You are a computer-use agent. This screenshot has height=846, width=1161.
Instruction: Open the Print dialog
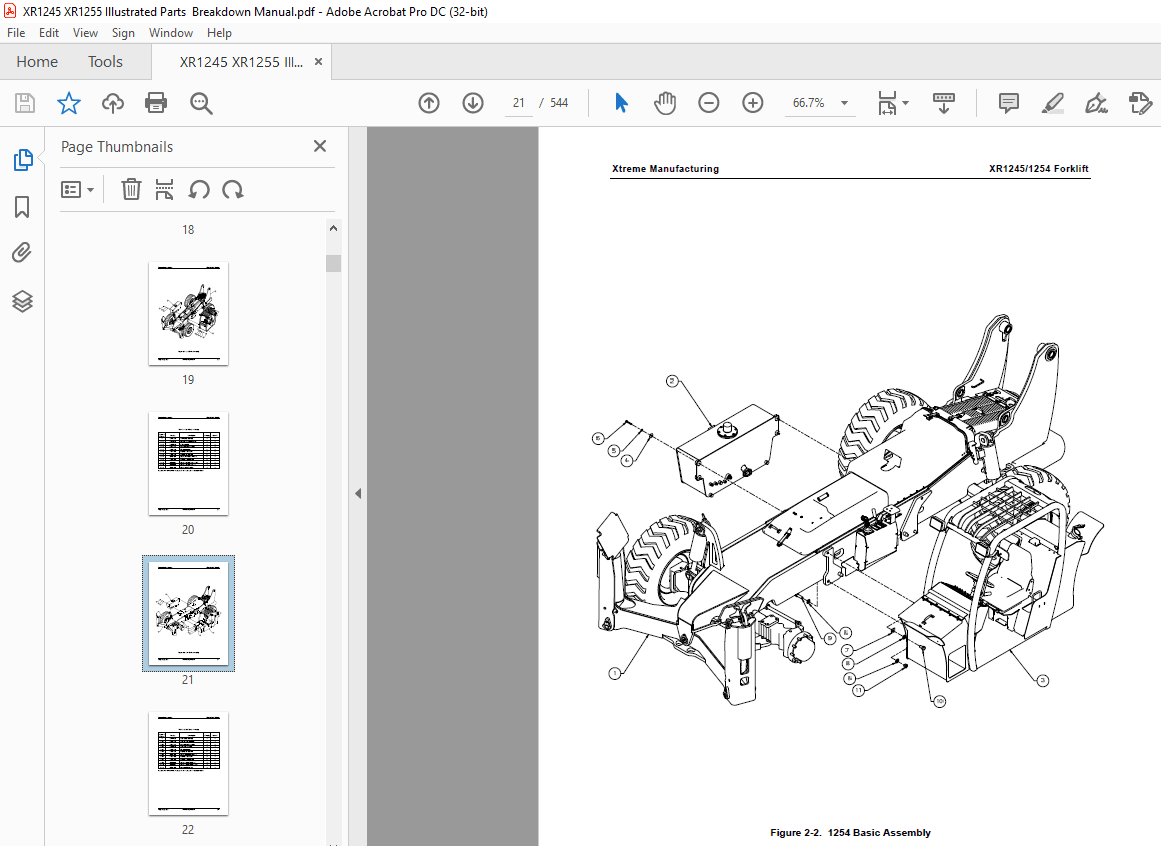[x=156, y=102]
